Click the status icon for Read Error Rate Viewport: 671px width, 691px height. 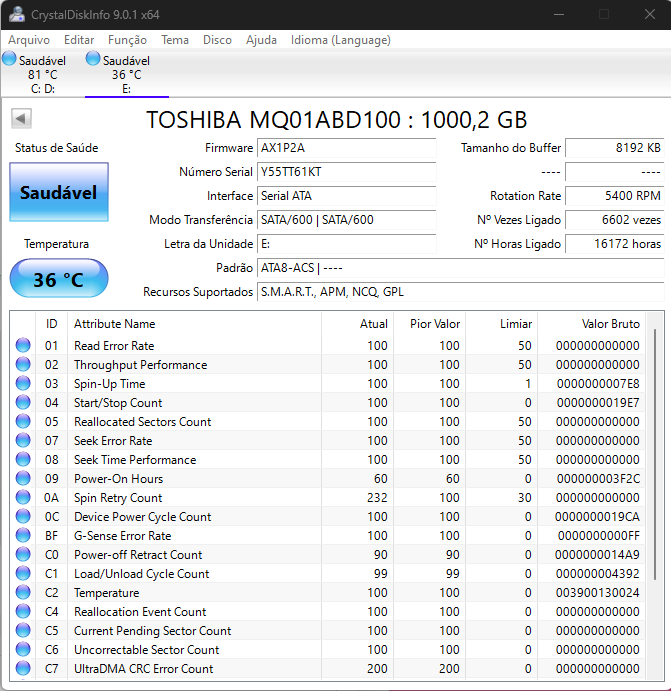point(23,345)
